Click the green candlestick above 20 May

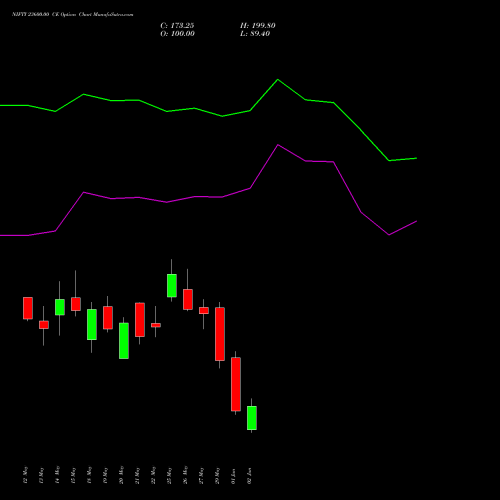coord(124,341)
